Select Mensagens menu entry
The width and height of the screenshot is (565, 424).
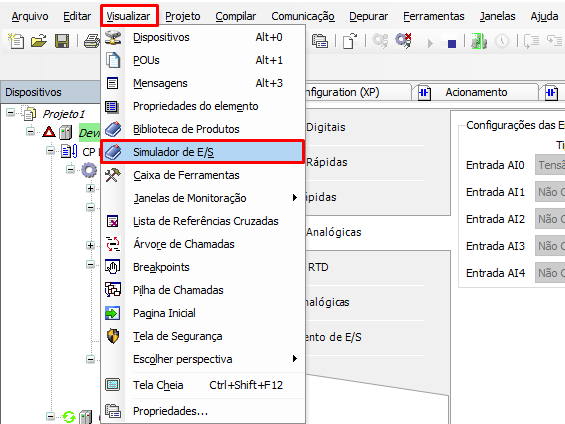[203, 83]
